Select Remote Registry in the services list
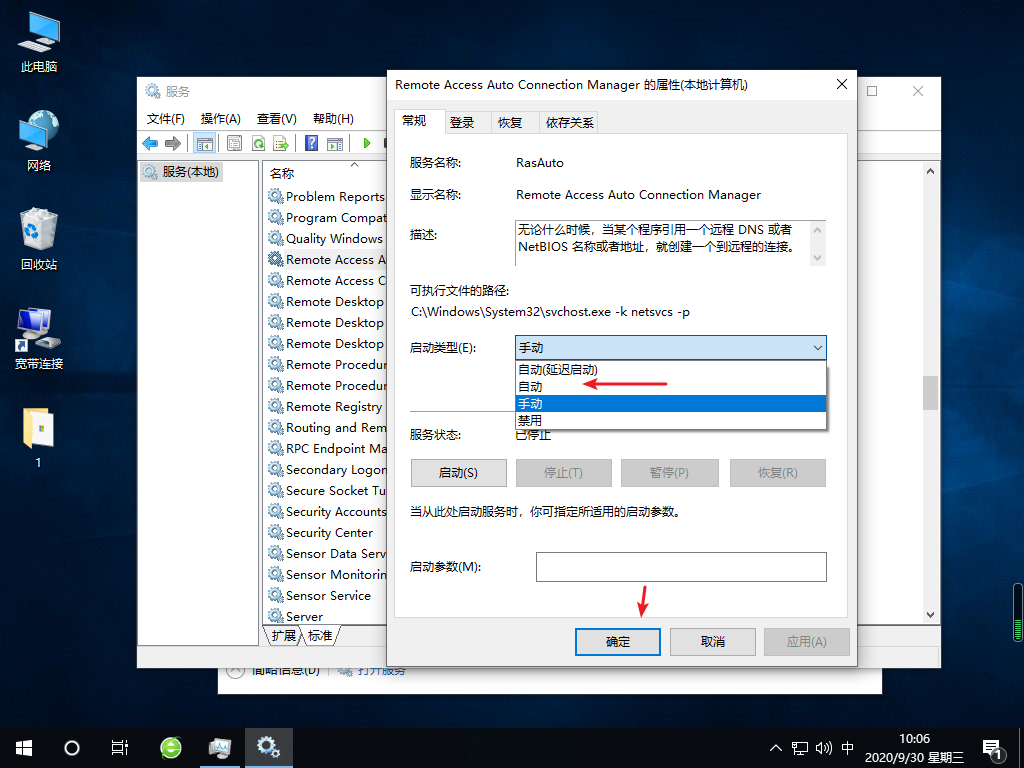This screenshot has width=1024, height=768. (x=334, y=406)
